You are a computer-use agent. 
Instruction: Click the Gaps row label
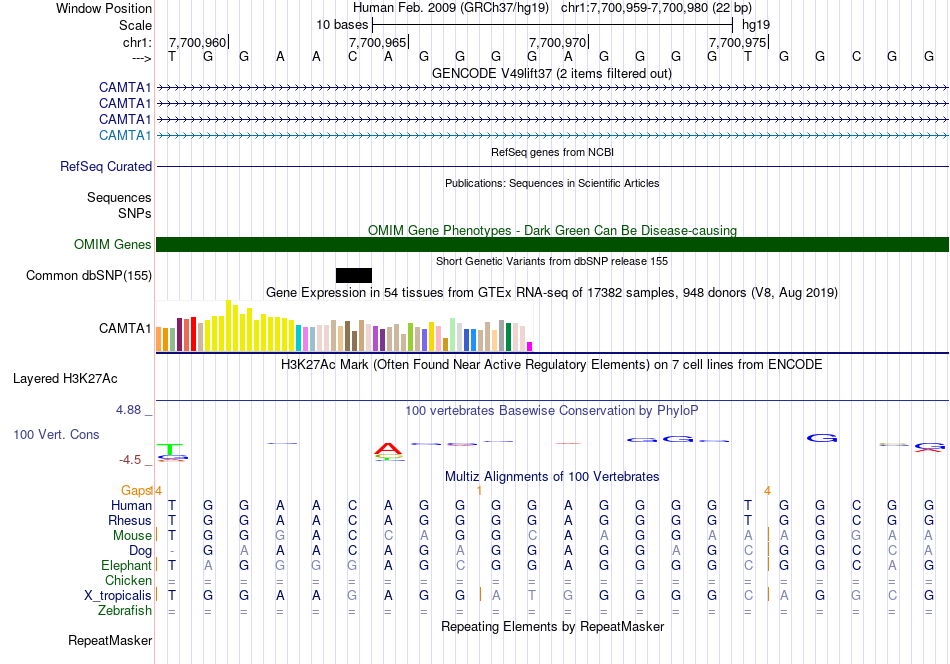[136, 490]
